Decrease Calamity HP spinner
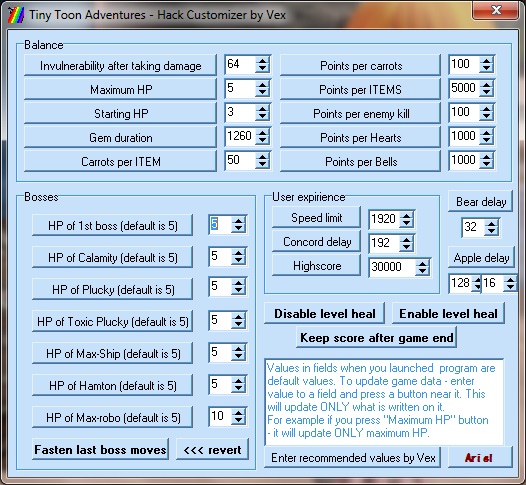The height and width of the screenshot is (485, 526). pos(239,261)
